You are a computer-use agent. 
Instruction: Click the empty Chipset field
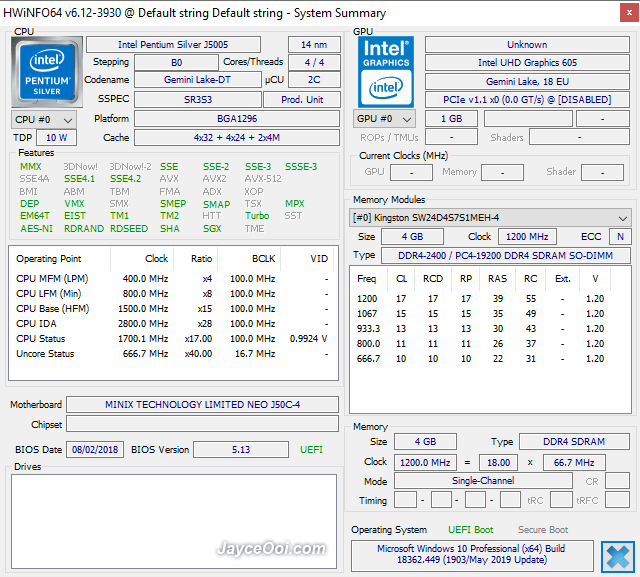(x=202, y=424)
